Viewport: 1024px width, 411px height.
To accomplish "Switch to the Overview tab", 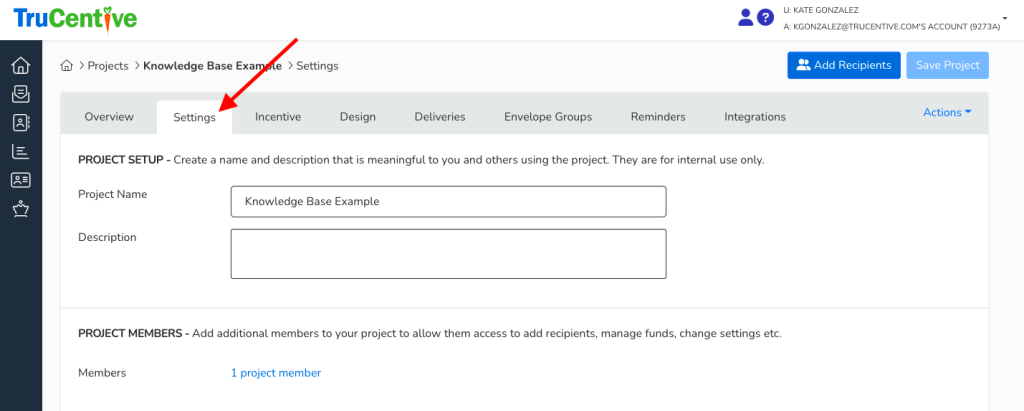I will coord(109,117).
